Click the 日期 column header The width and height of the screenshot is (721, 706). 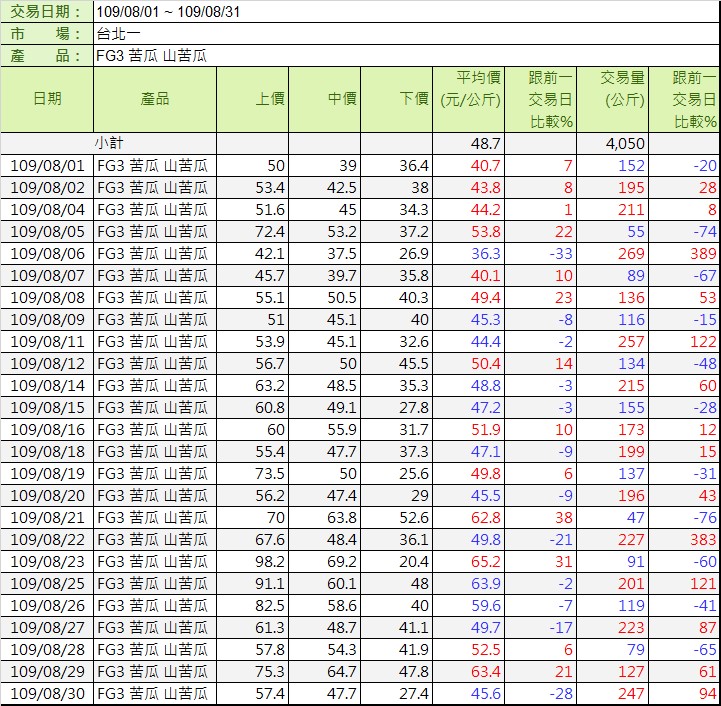tap(47, 99)
